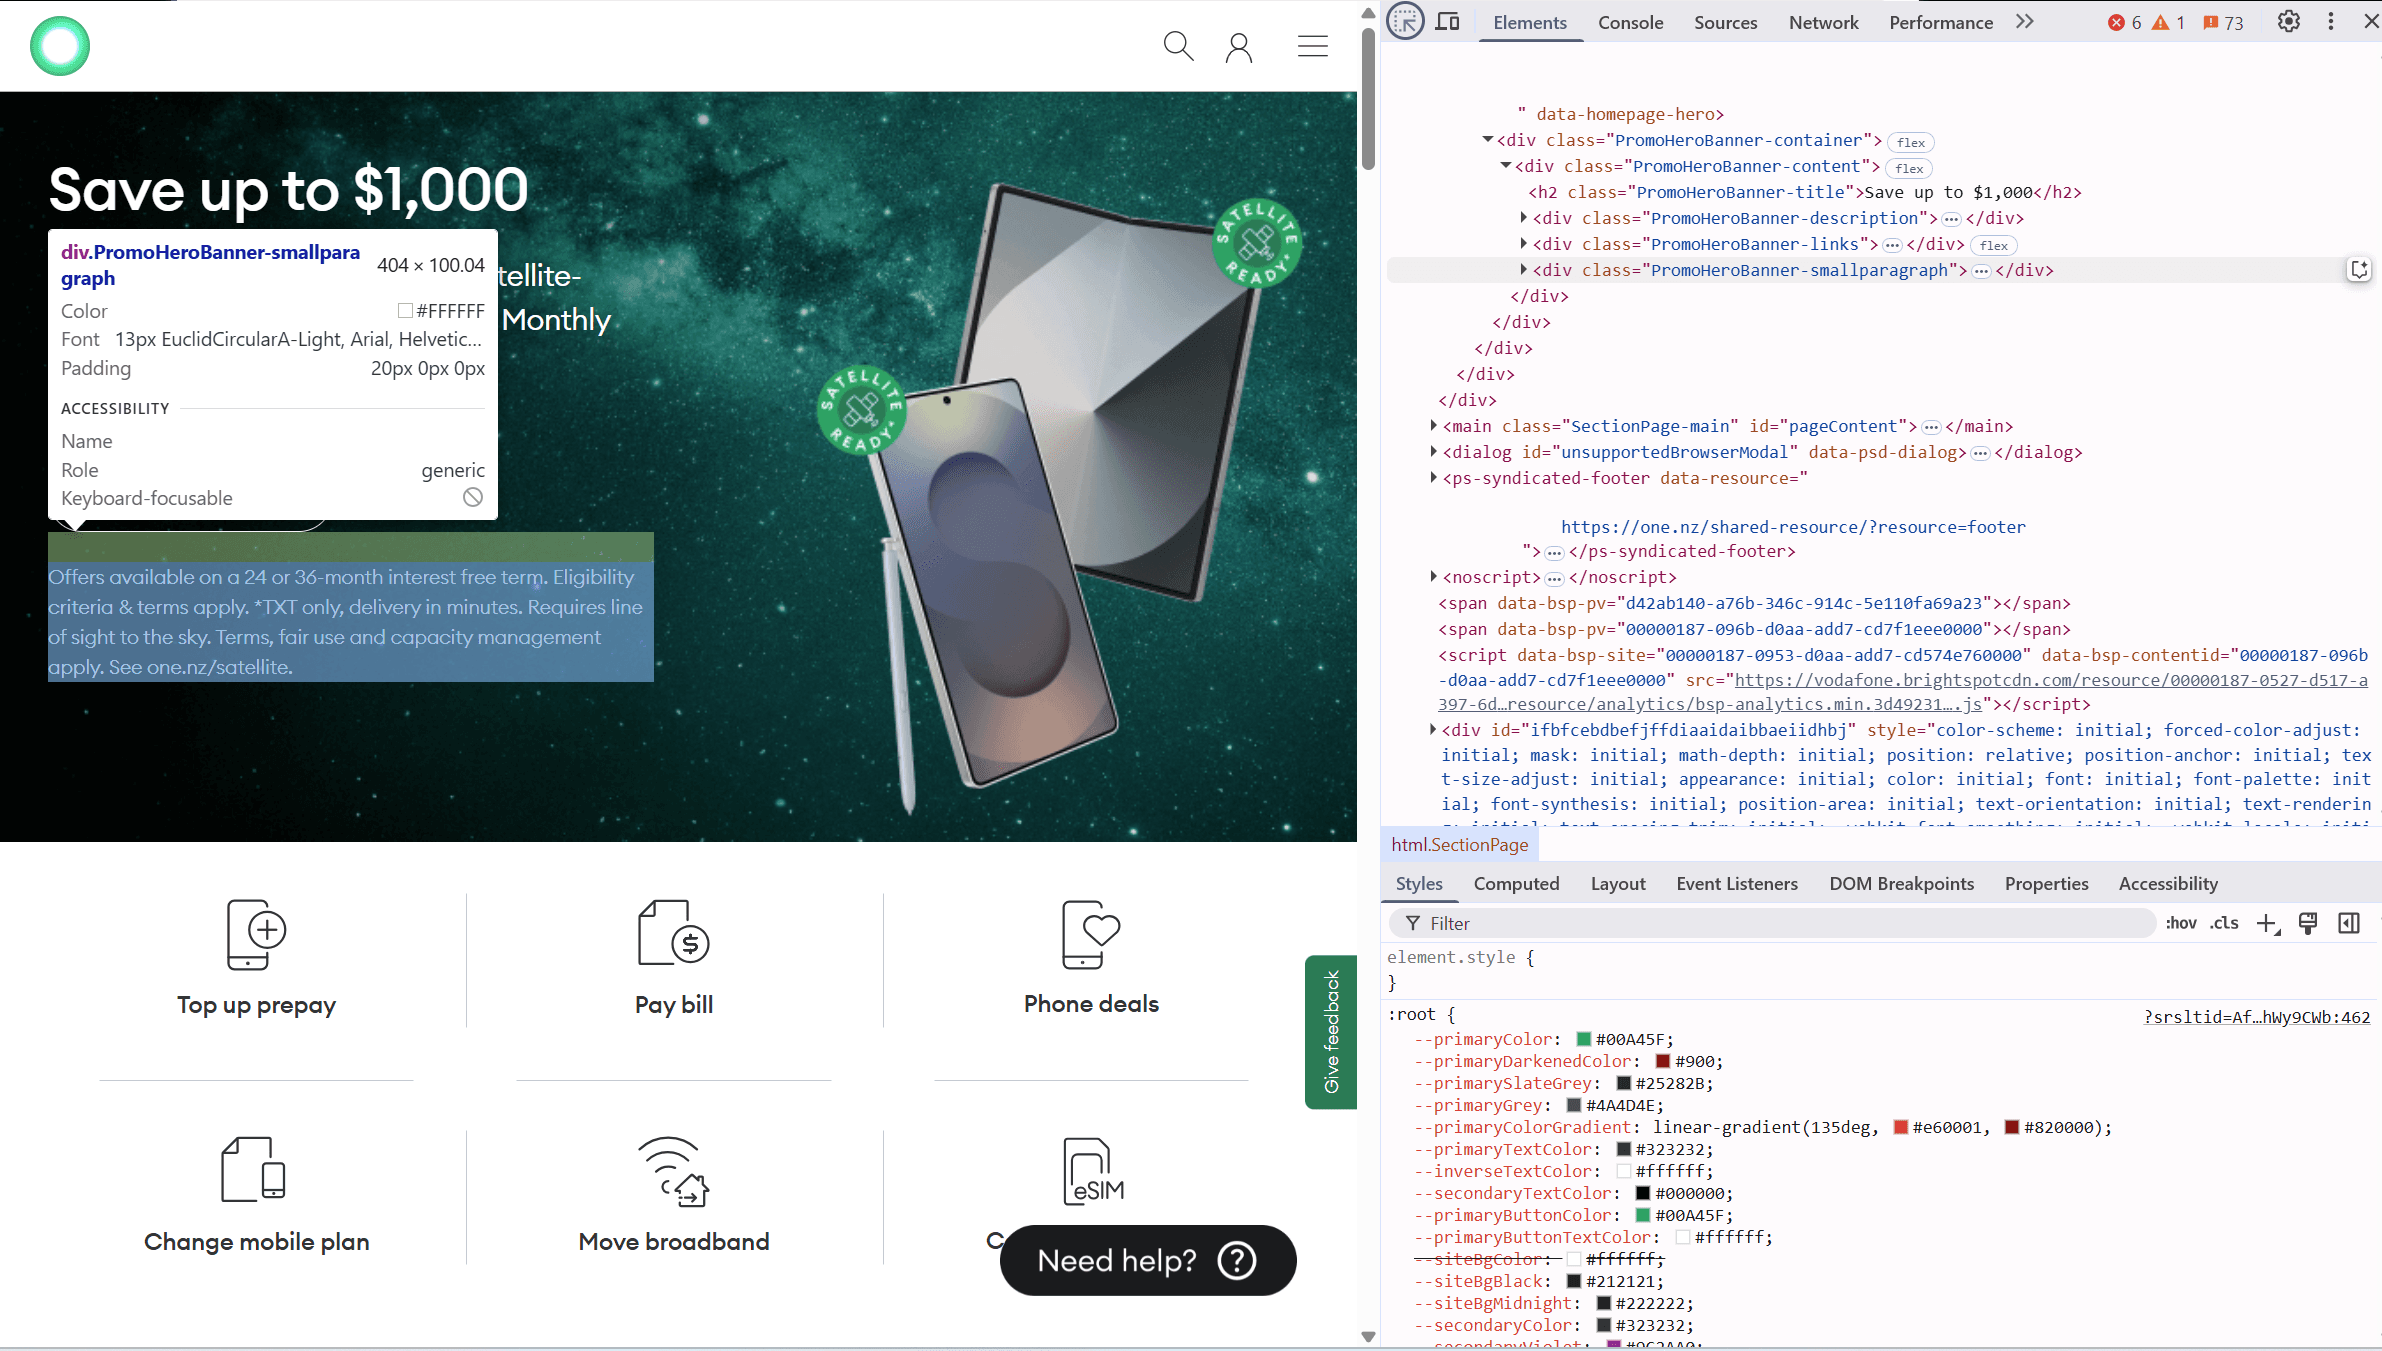Open DevTools settings gear
Viewport: 2382px width, 1351px height.
tap(2288, 22)
